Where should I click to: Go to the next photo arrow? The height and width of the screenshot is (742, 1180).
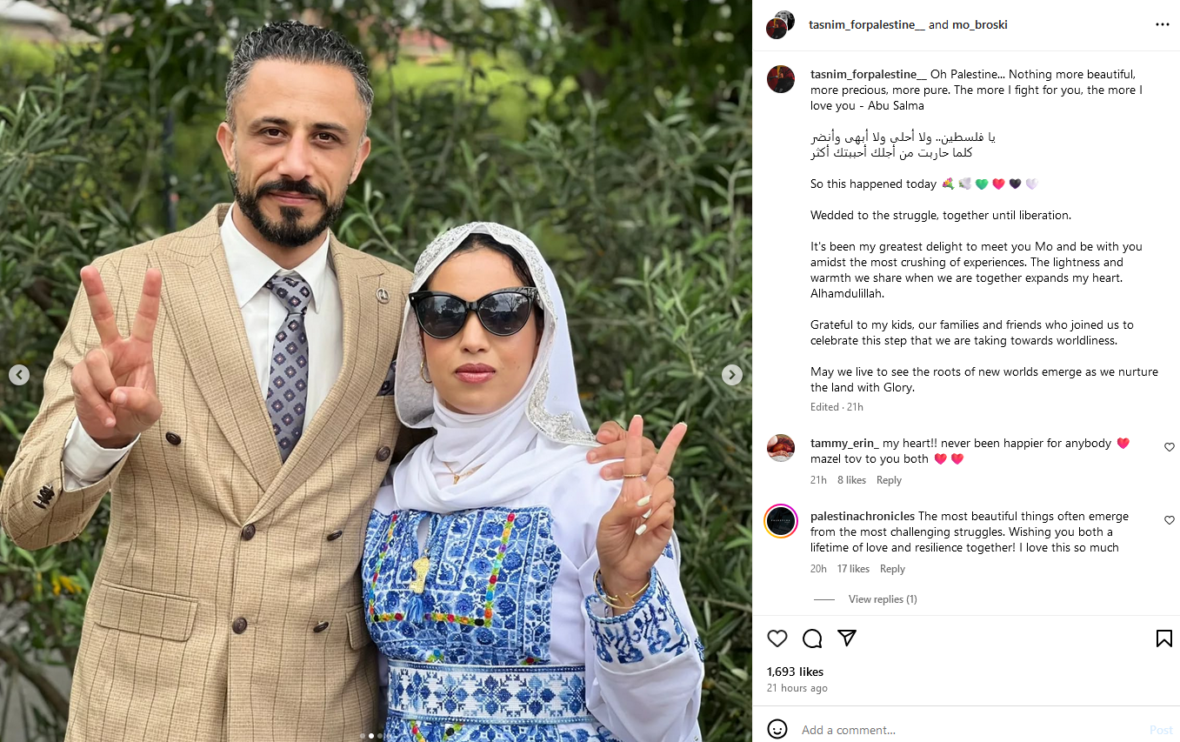click(x=731, y=375)
